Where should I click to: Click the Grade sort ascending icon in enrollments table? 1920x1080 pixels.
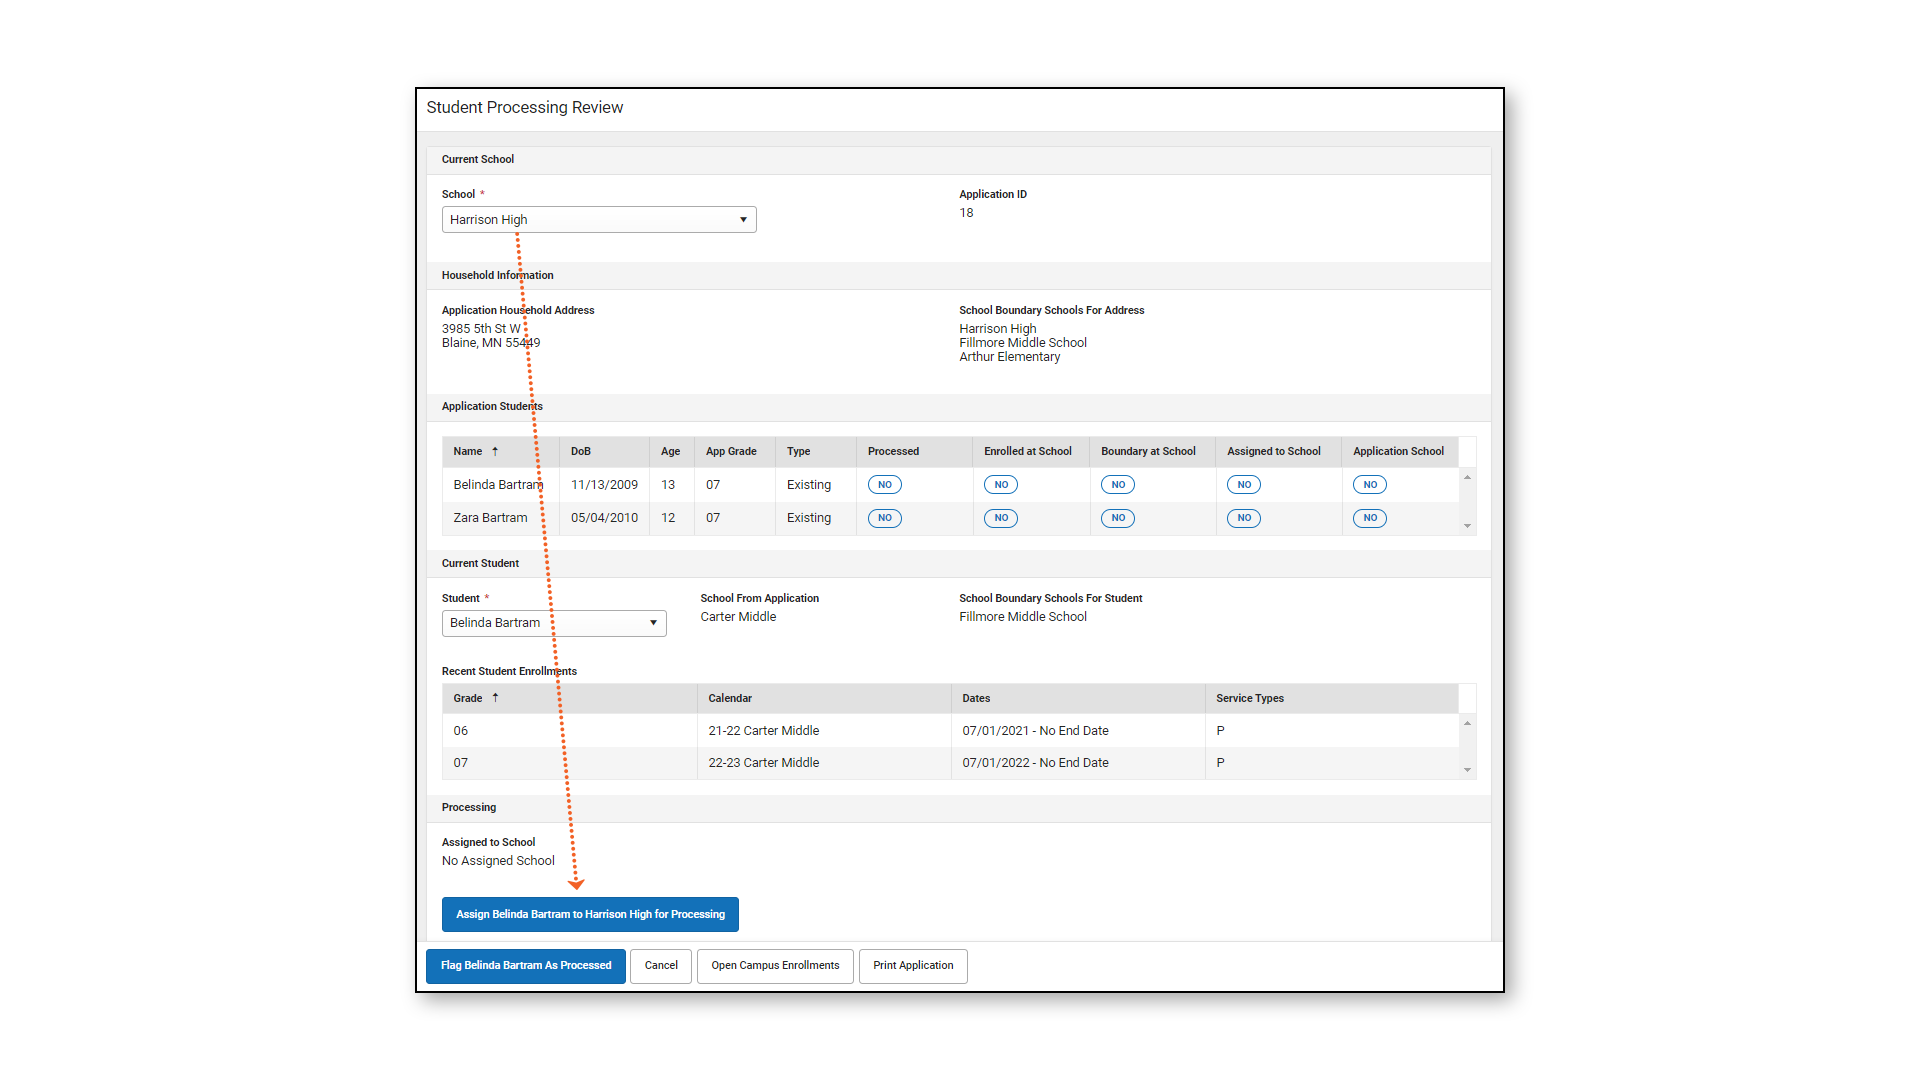496,698
